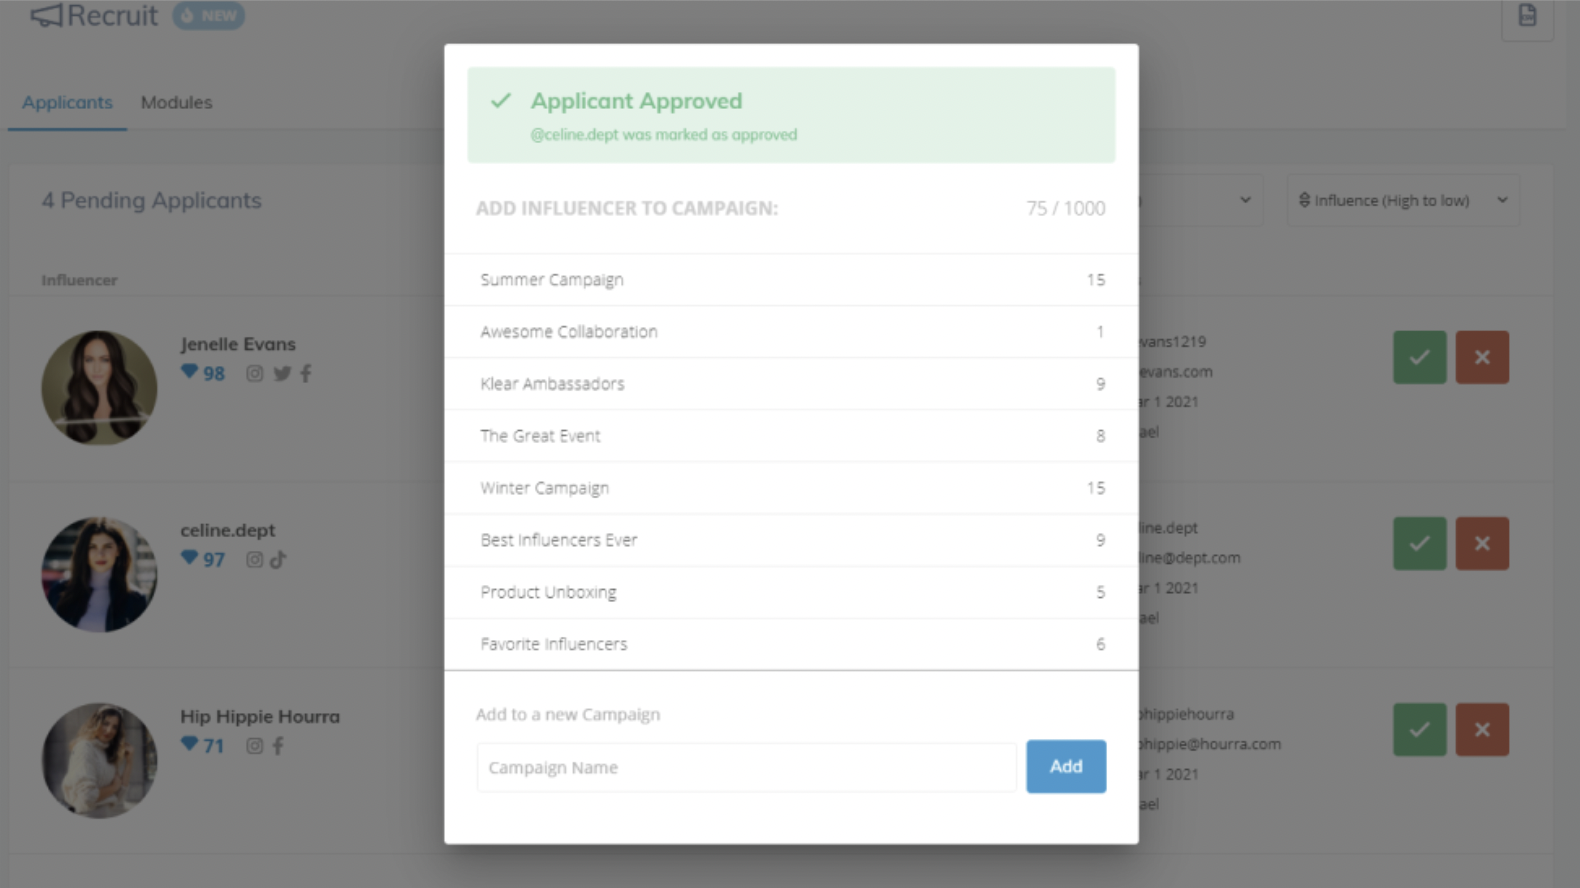This screenshot has height=888, width=1580.
Task: Approve Hip Hippie Hourra applicant
Action: point(1419,729)
